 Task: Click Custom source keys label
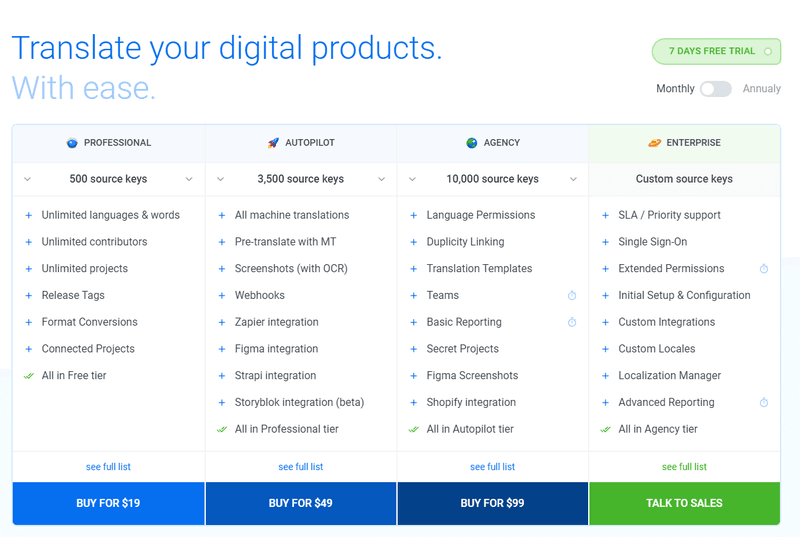(x=684, y=179)
